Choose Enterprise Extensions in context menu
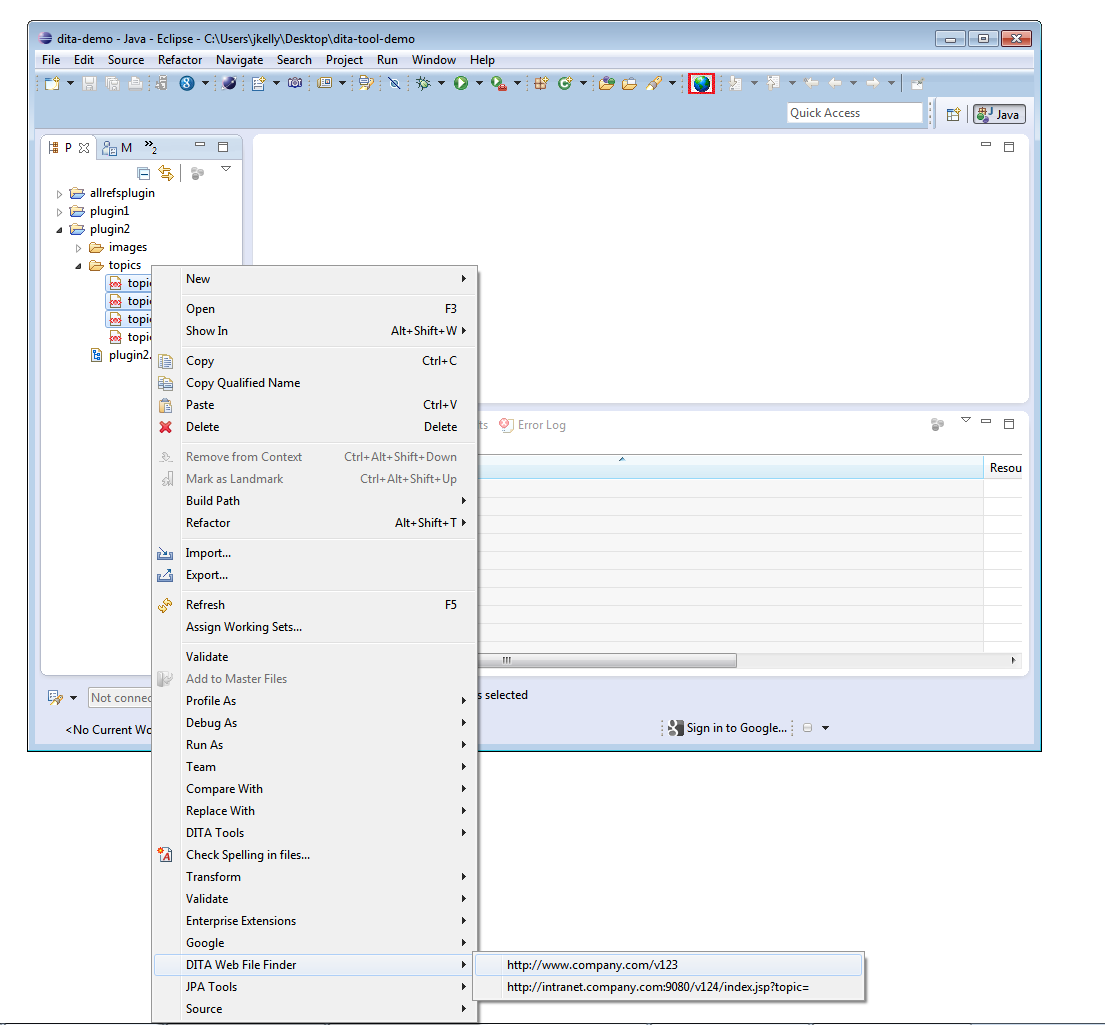The image size is (1105, 1025). pos(315,921)
